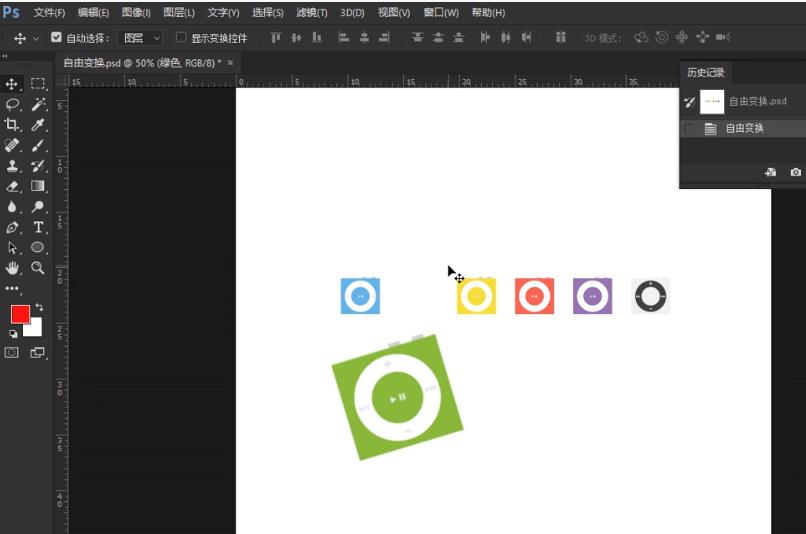Select the Horizontal Type tool

coord(38,227)
